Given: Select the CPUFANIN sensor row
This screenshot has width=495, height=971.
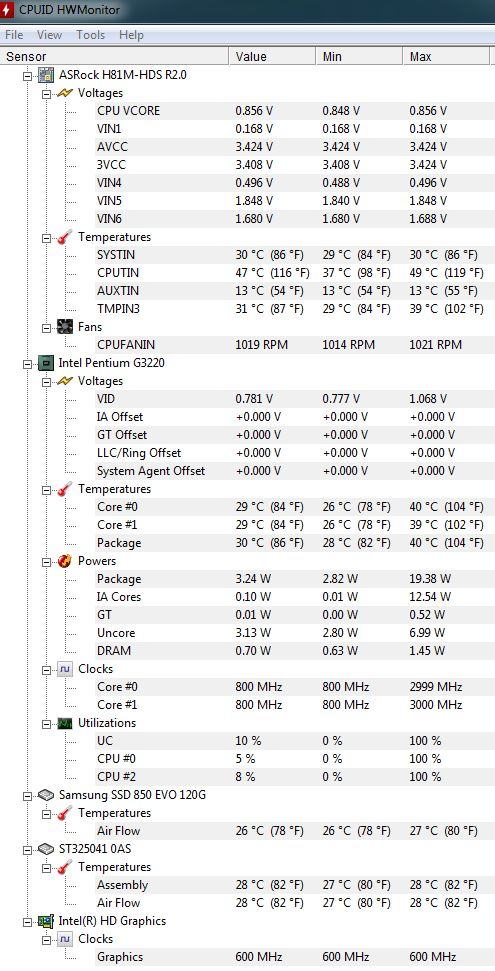Looking at the screenshot, I should (277, 345).
